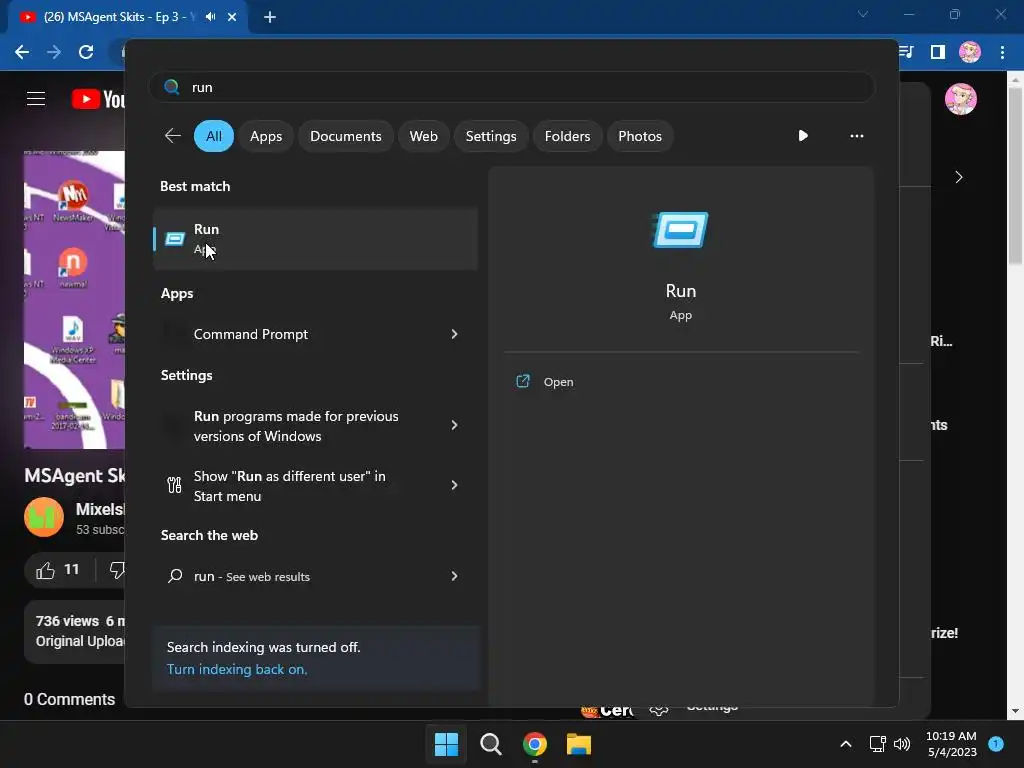This screenshot has height=768, width=1024.
Task: Click the search magnifier icon in search box
Action: [x=171, y=87]
